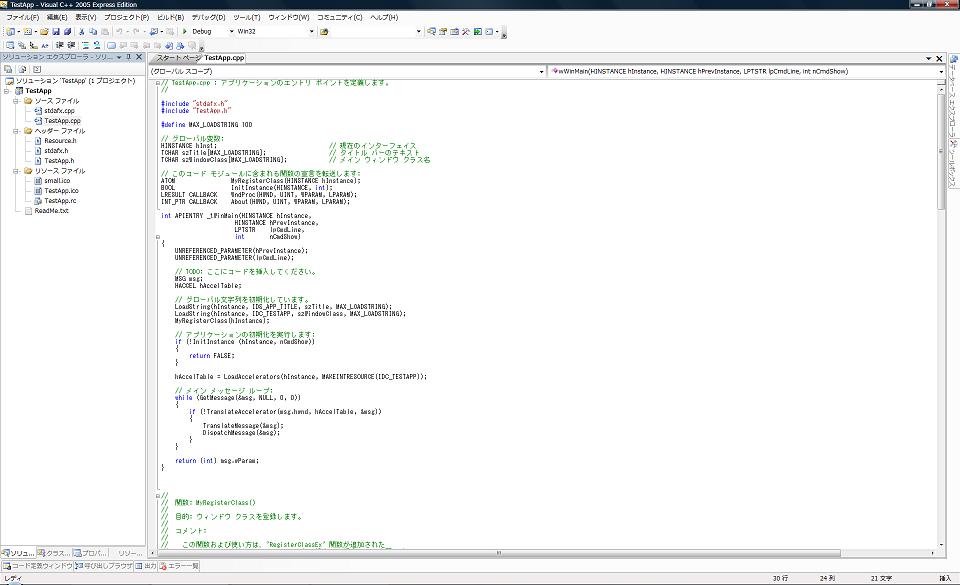Open the Win32 platform dropdown
The image size is (960, 585).
pyautogui.click(x=312, y=31)
